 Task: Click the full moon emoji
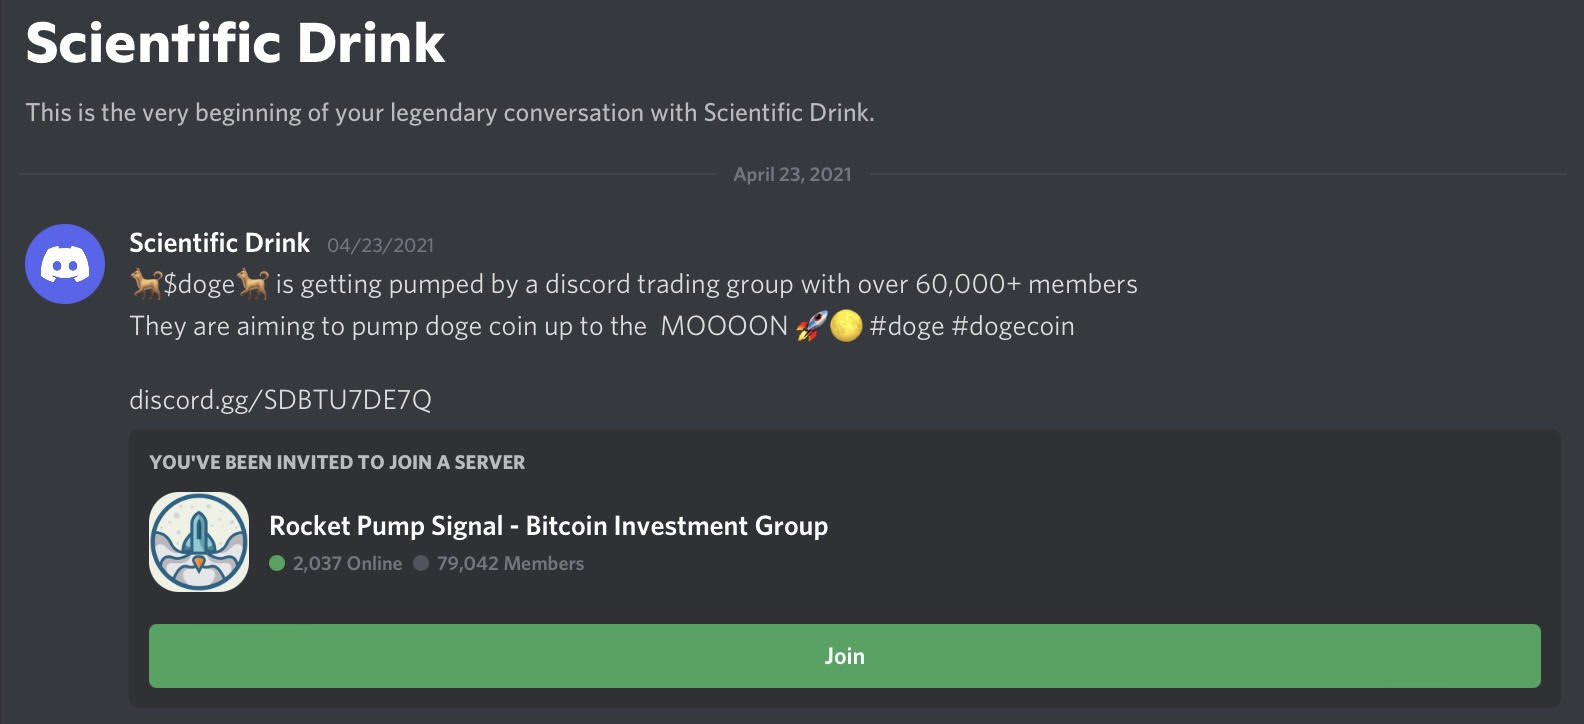(846, 326)
